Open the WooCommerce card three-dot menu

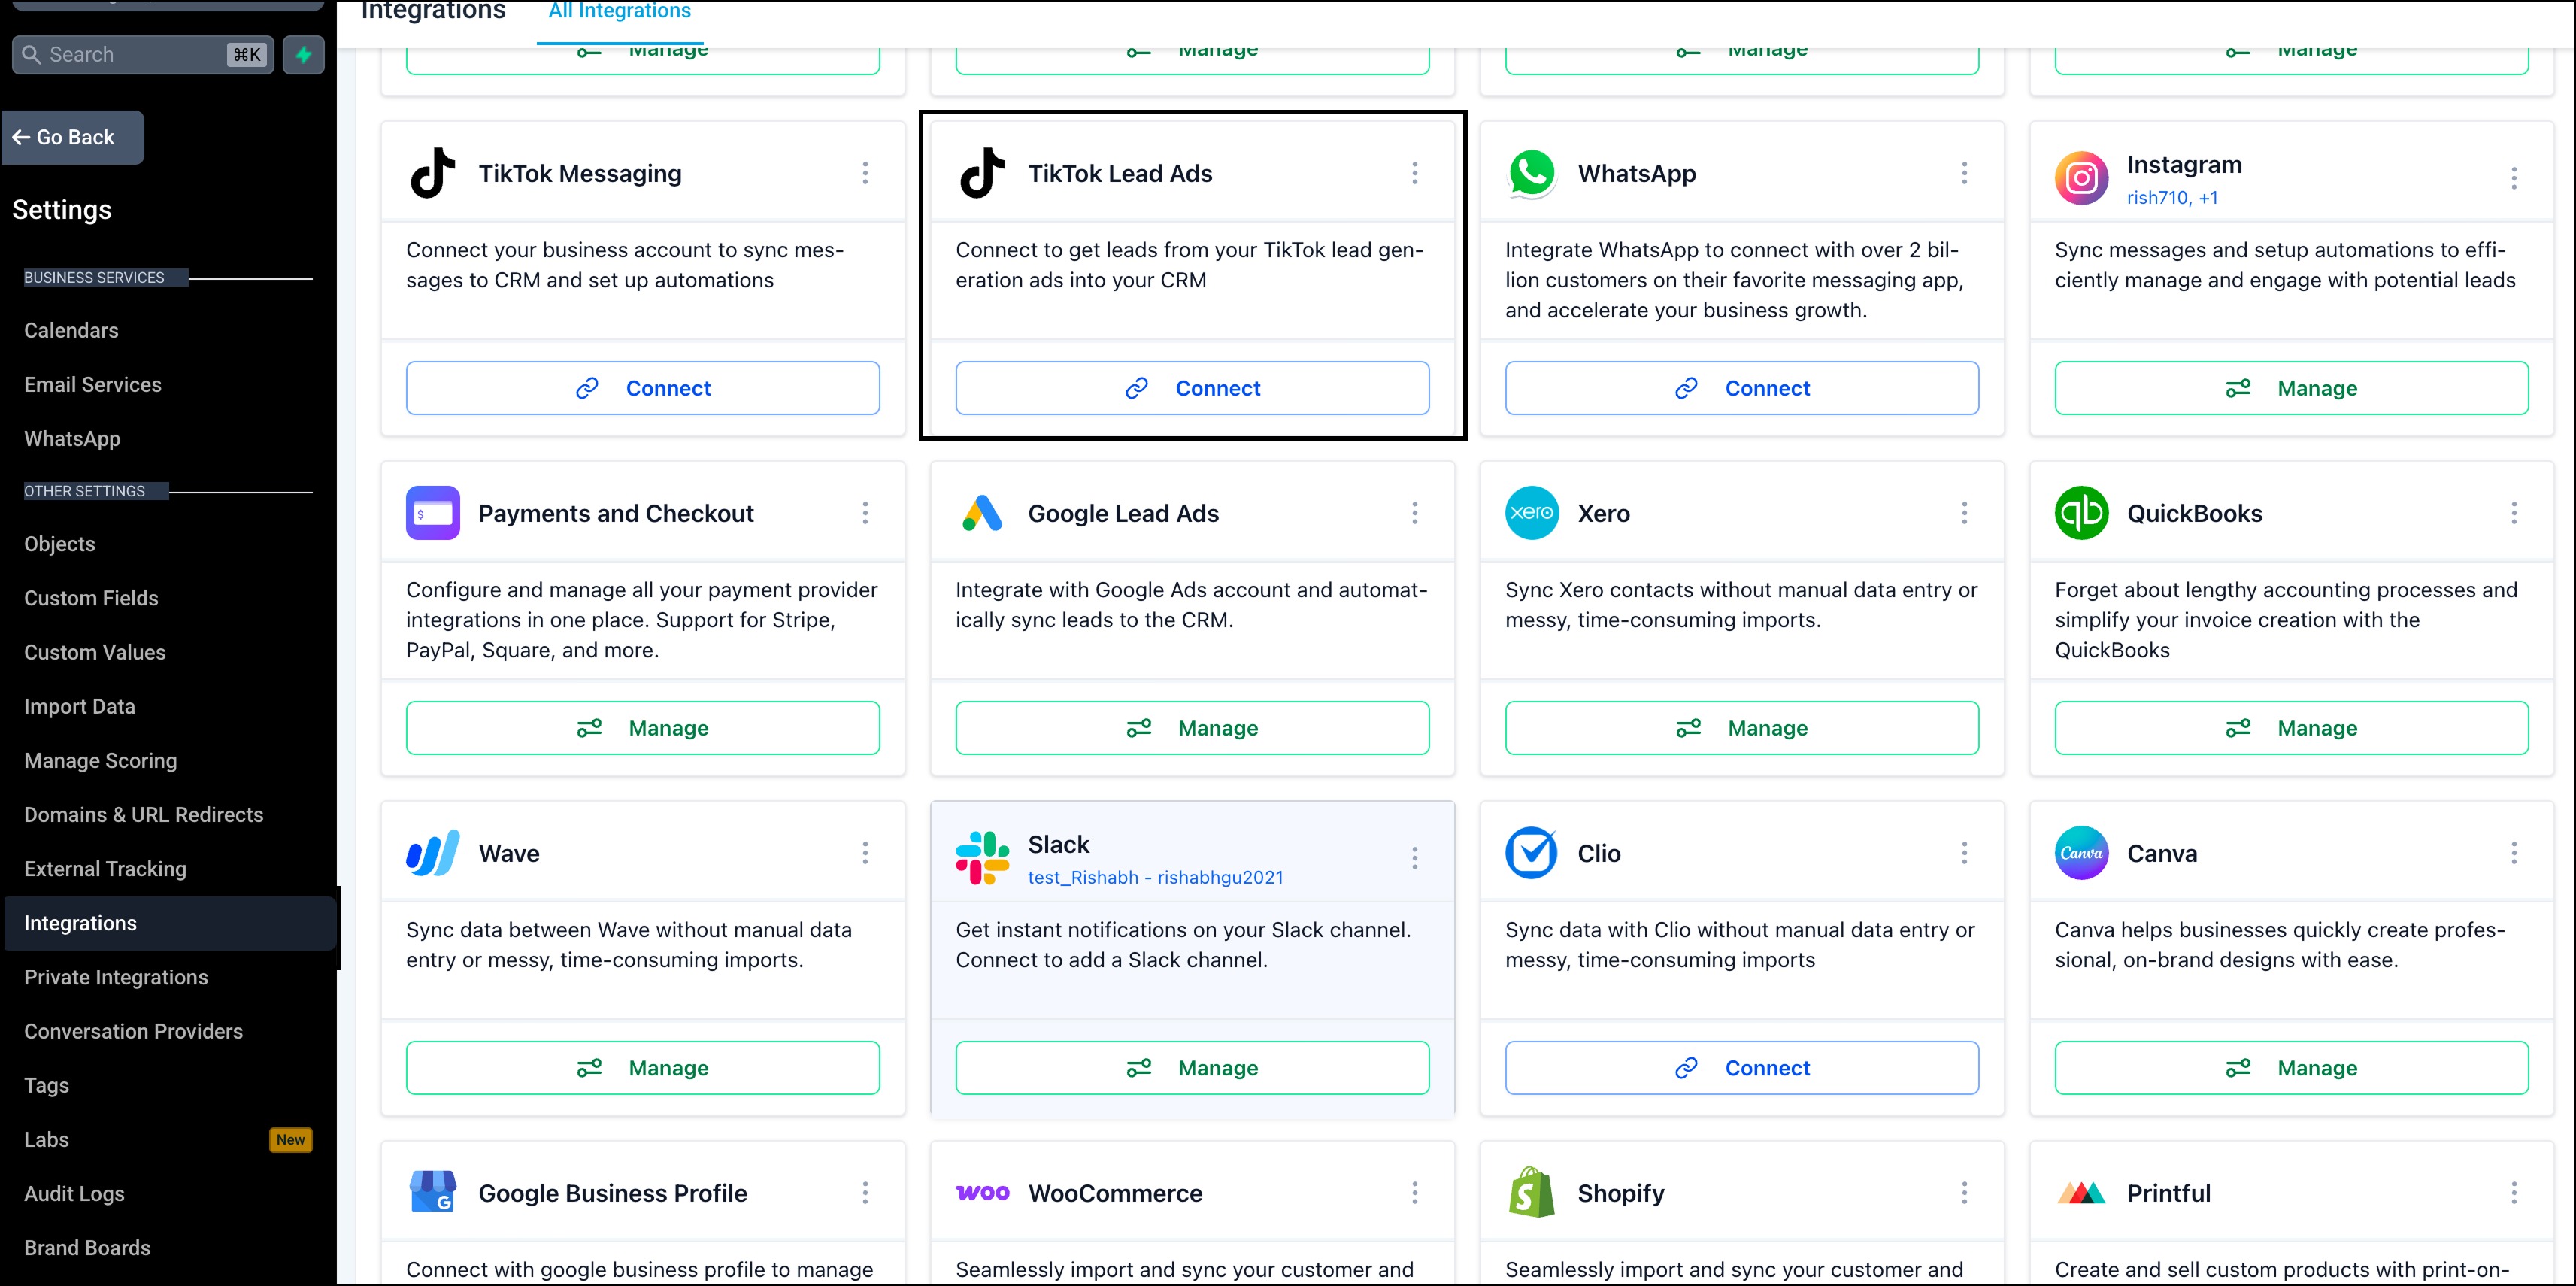[x=1414, y=1192]
